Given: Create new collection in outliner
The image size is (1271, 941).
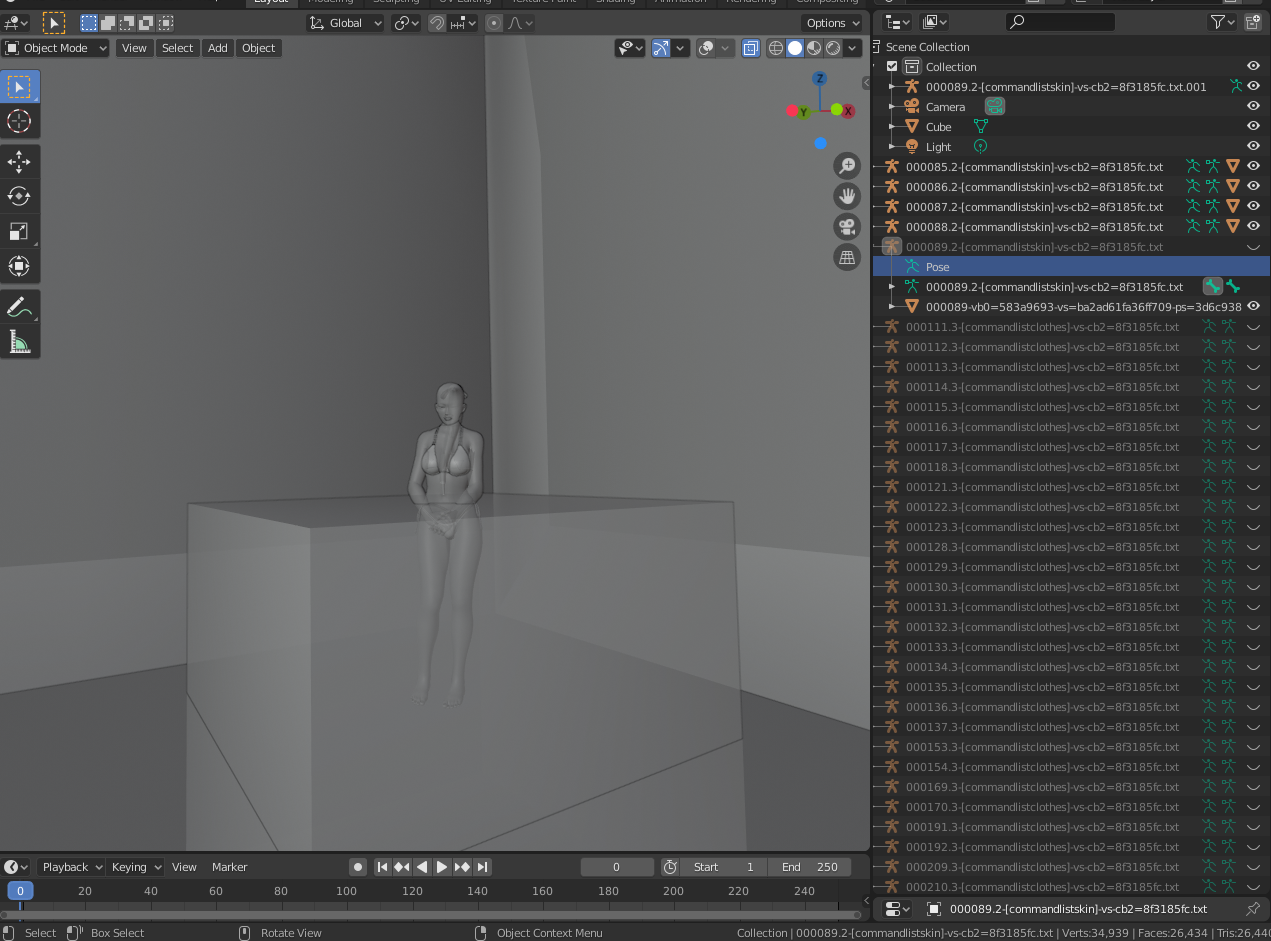Looking at the screenshot, I should pos(1253,22).
